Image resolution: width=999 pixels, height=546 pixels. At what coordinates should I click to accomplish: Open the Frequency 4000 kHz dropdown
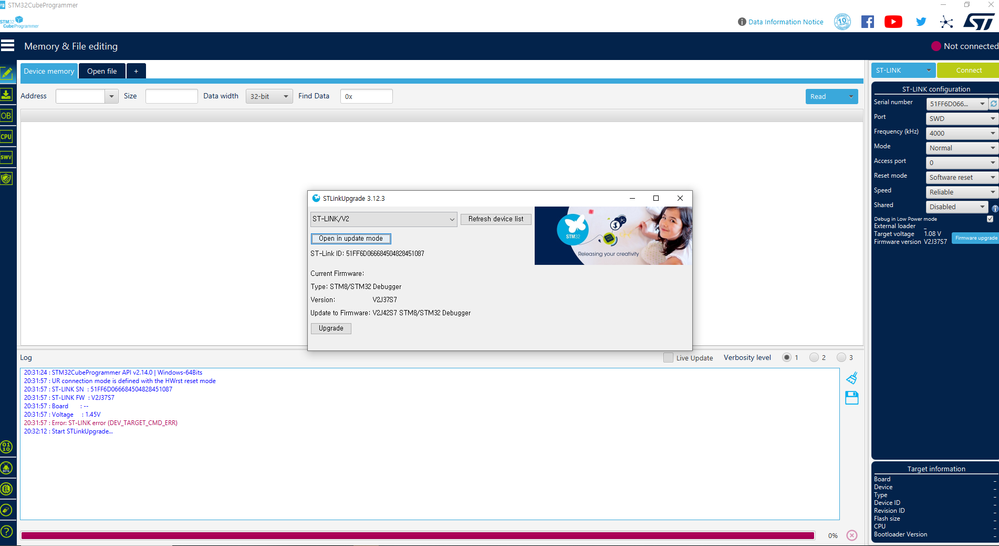[962, 133]
